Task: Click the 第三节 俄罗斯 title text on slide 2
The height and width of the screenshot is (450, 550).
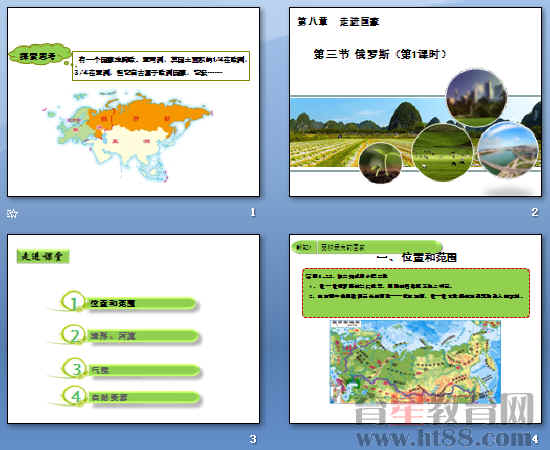Action: click(380, 54)
